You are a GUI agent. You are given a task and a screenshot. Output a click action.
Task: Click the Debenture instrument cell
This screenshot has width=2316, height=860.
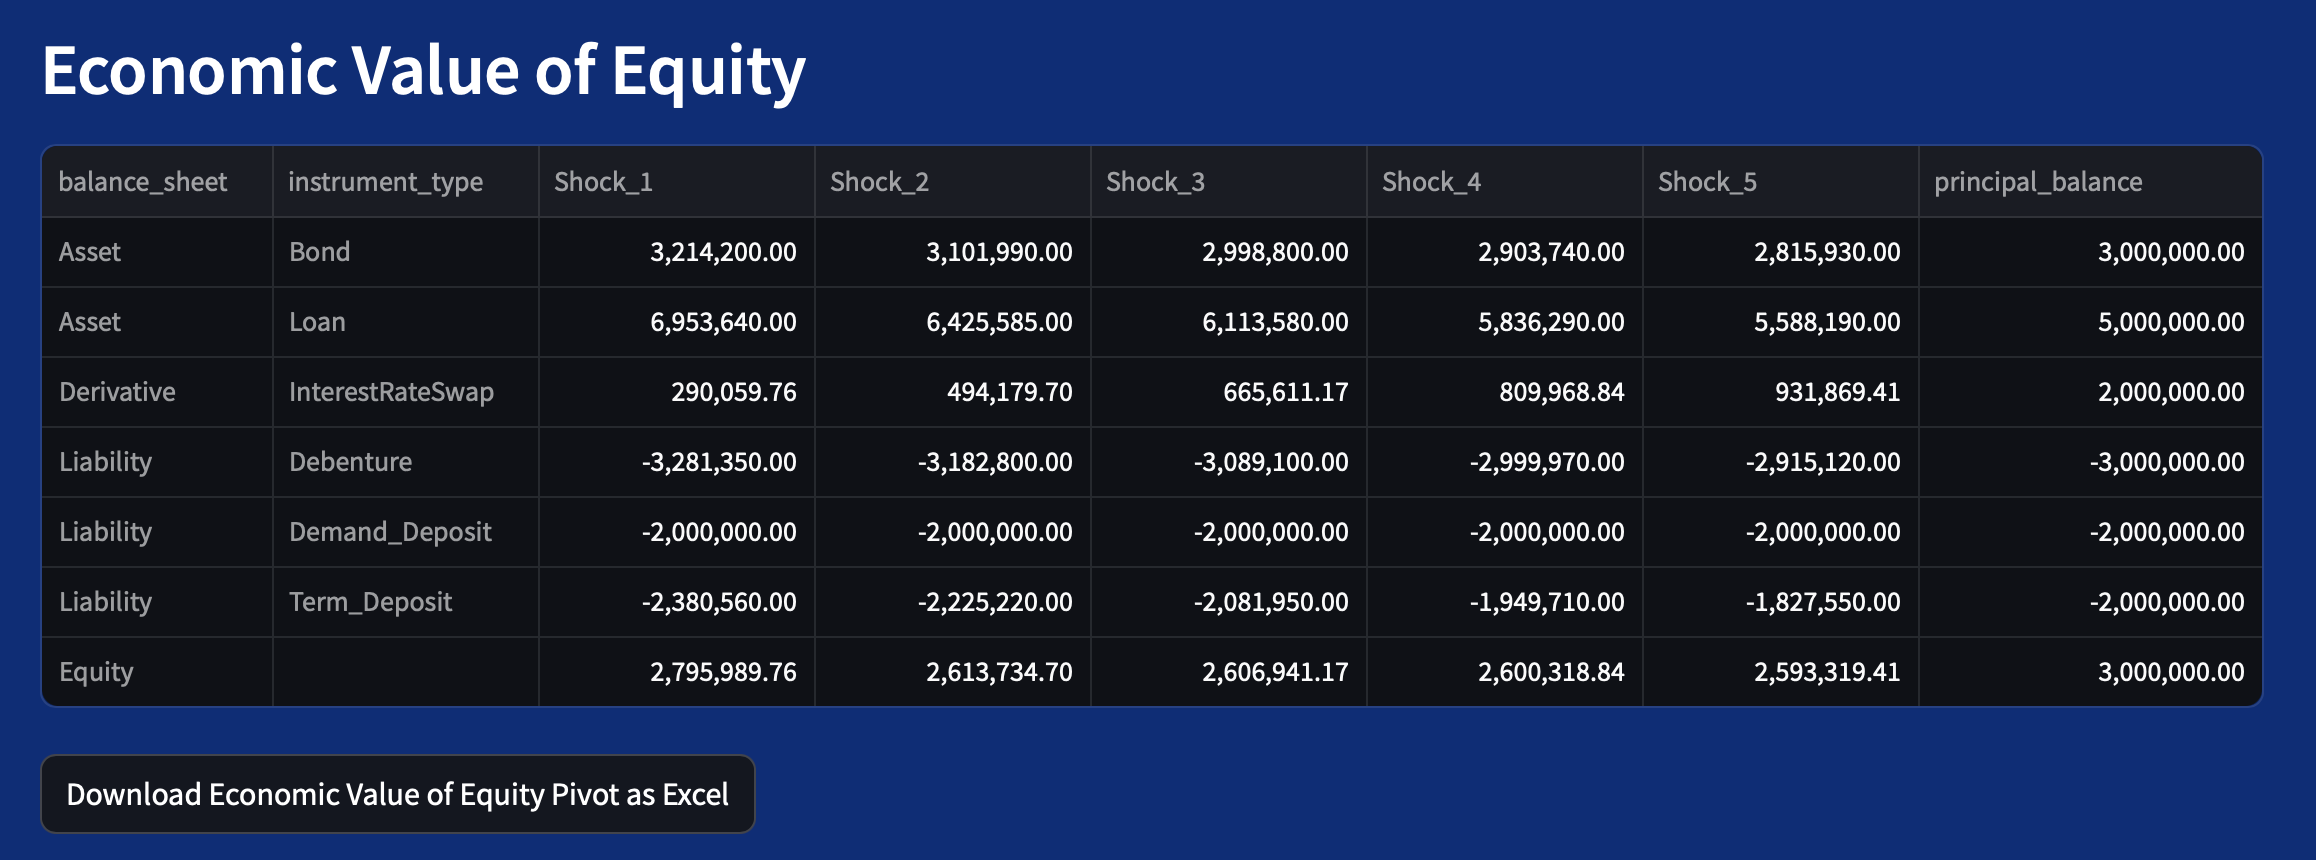350,462
